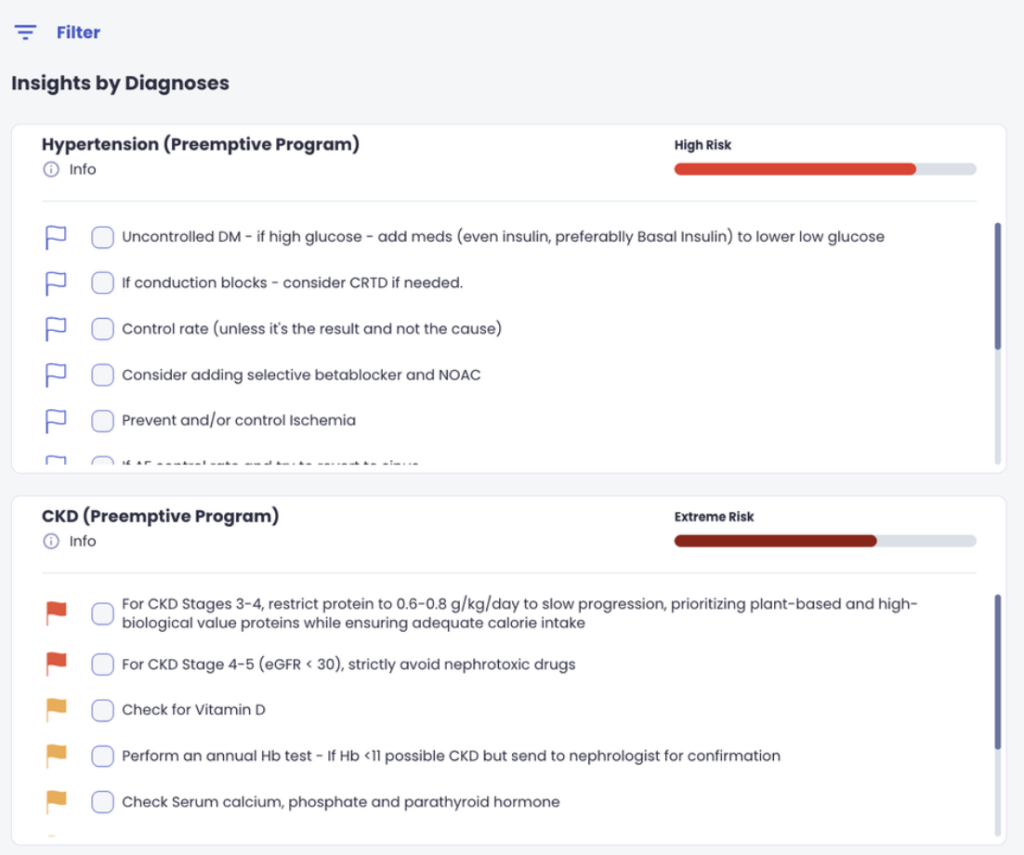Viewport: 1024px width, 855px height.
Task: Tick the Consider adding selective betablocker checkbox
Action: [x=103, y=375]
